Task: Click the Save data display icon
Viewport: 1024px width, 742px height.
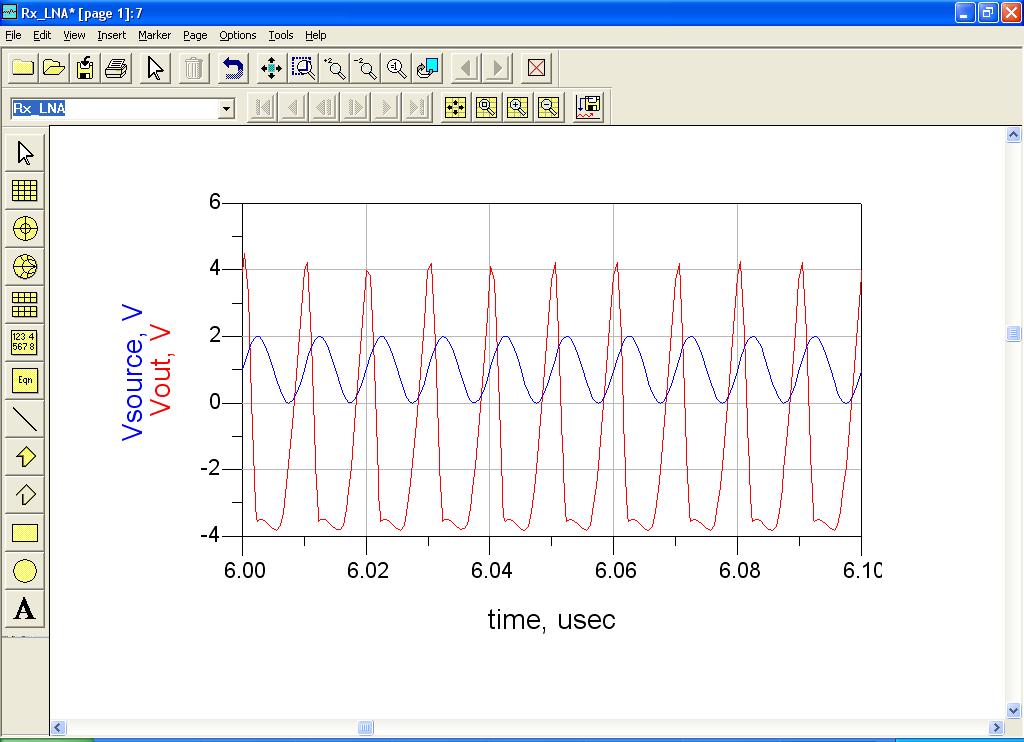Action: (85, 68)
